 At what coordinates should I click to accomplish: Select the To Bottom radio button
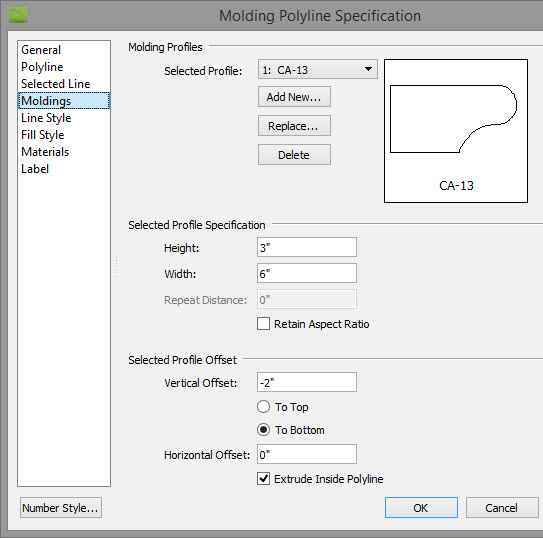(263, 430)
